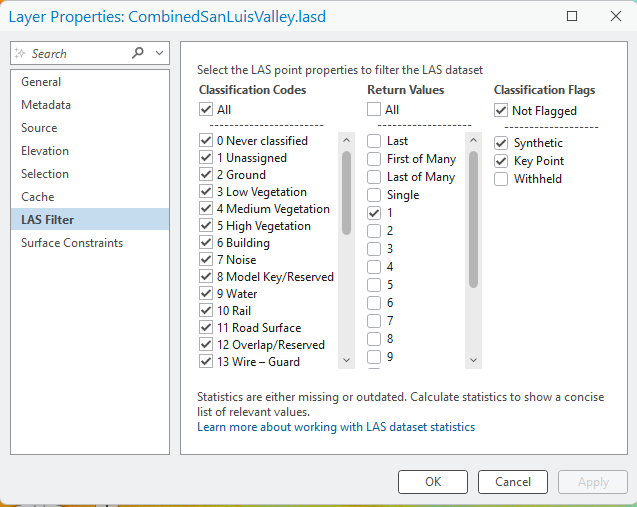Click the Return Values scrollbar thumb
Image resolution: width=637 pixels, height=507 pixels.
(x=473, y=219)
